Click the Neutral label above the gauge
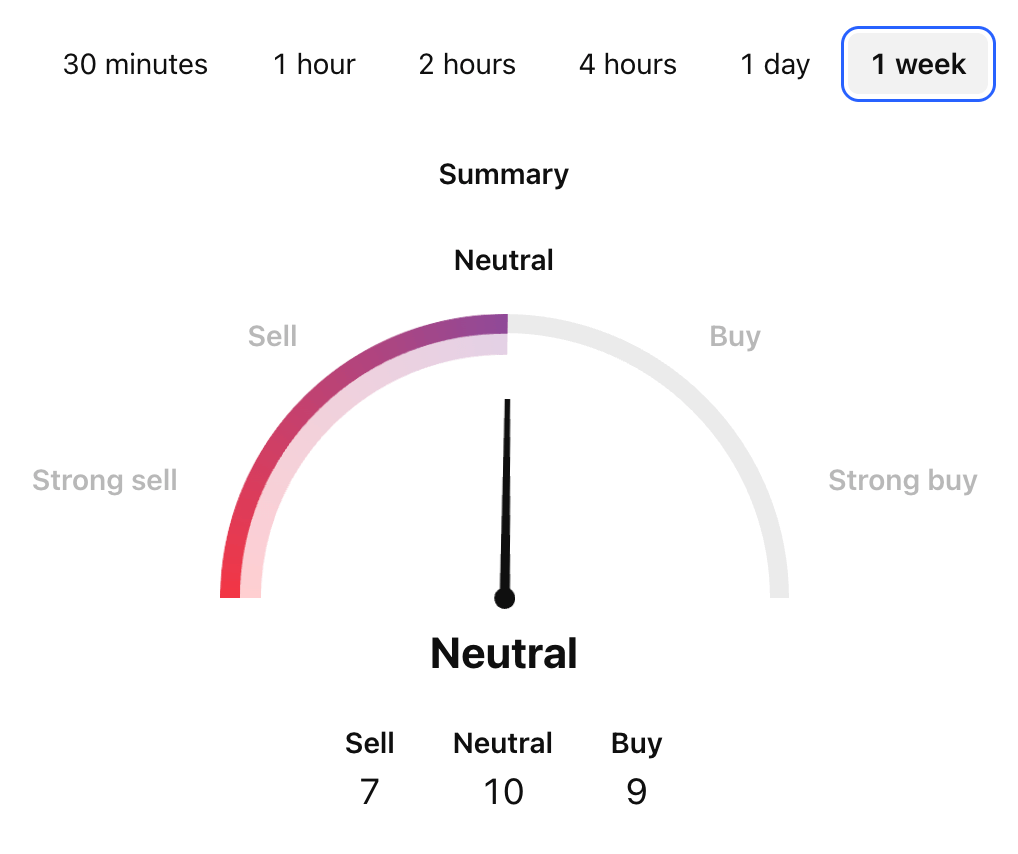The height and width of the screenshot is (854, 1018). (503, 260)
